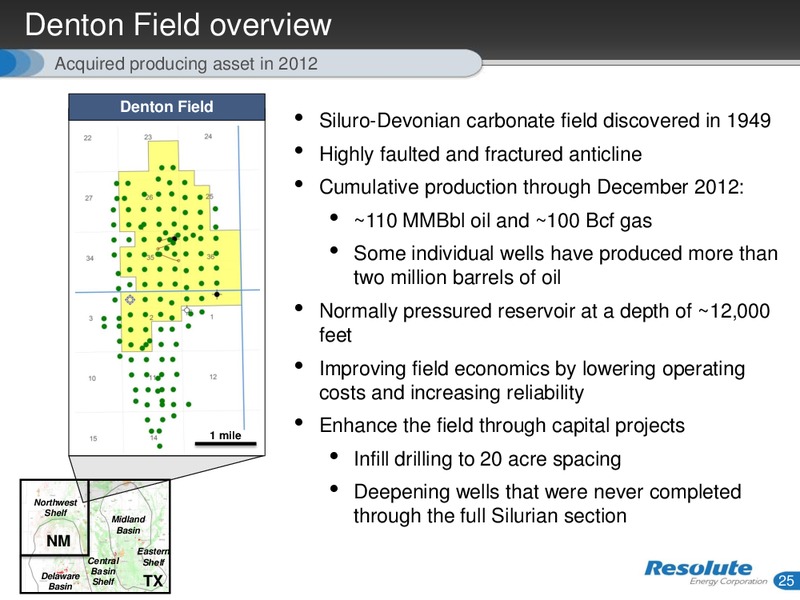
Task: Click 'Normally pressured reservoir at a depth' bullet
Action: [x=544, y=323]
